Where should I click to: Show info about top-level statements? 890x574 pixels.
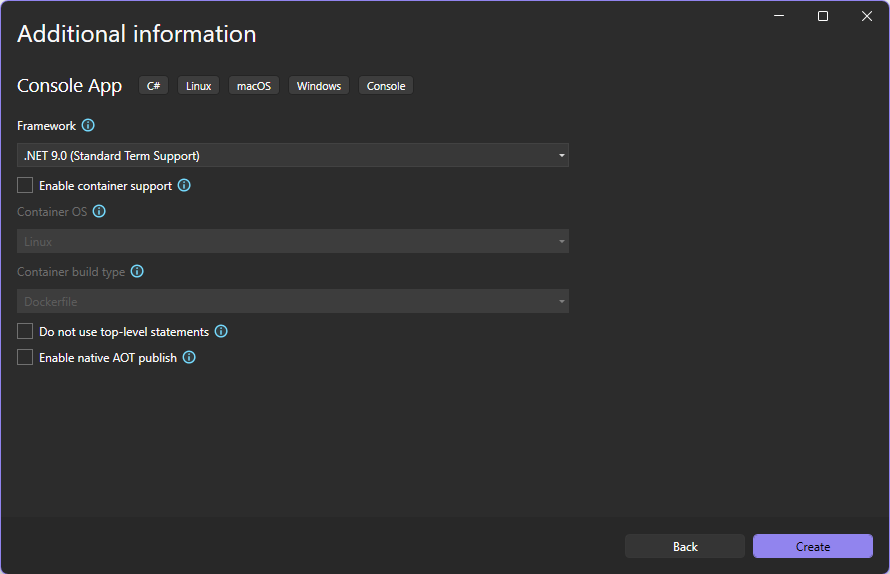221,331
